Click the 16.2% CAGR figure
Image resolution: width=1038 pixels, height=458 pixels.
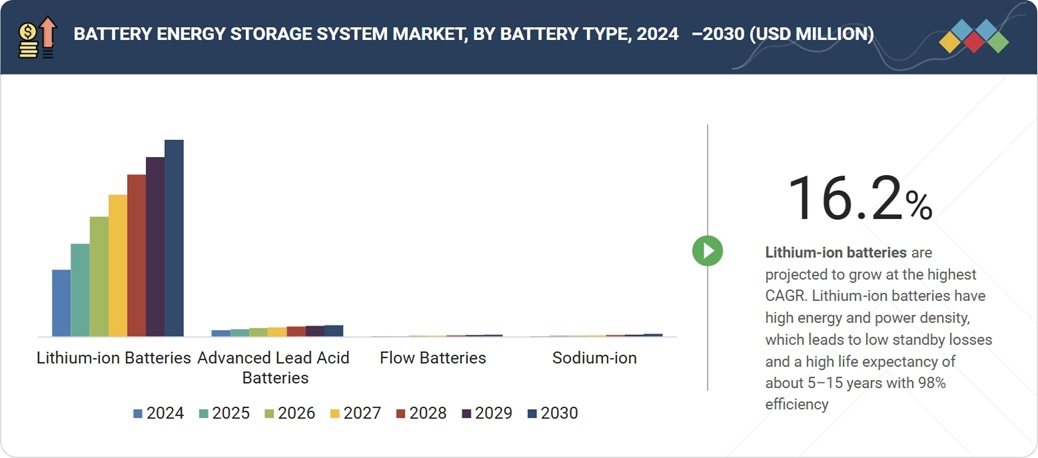[859, 198]
